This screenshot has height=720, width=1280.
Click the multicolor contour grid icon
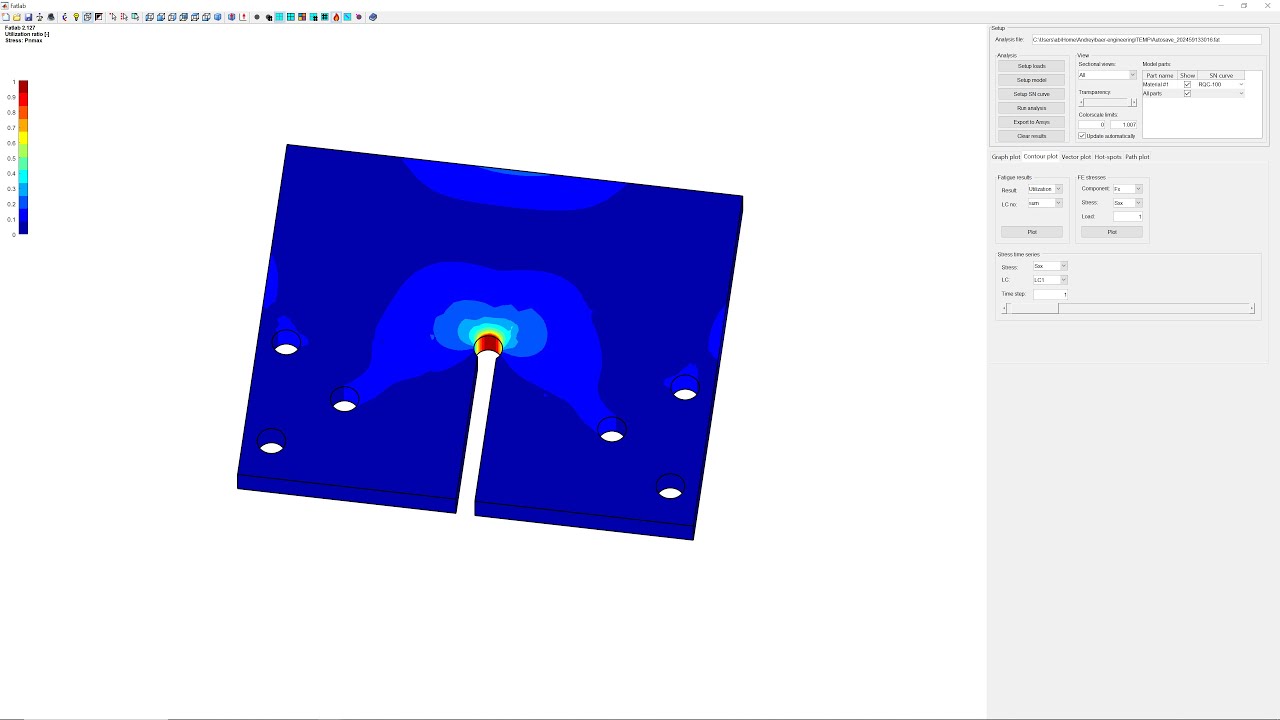click(302, 17)
